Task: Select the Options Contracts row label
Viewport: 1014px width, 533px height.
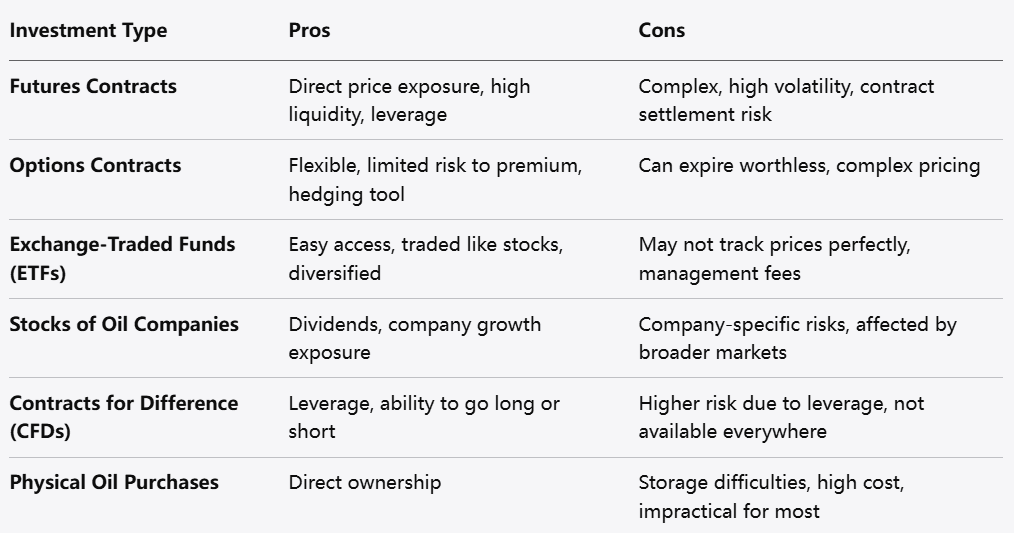Action: click(x=95, y=165)
